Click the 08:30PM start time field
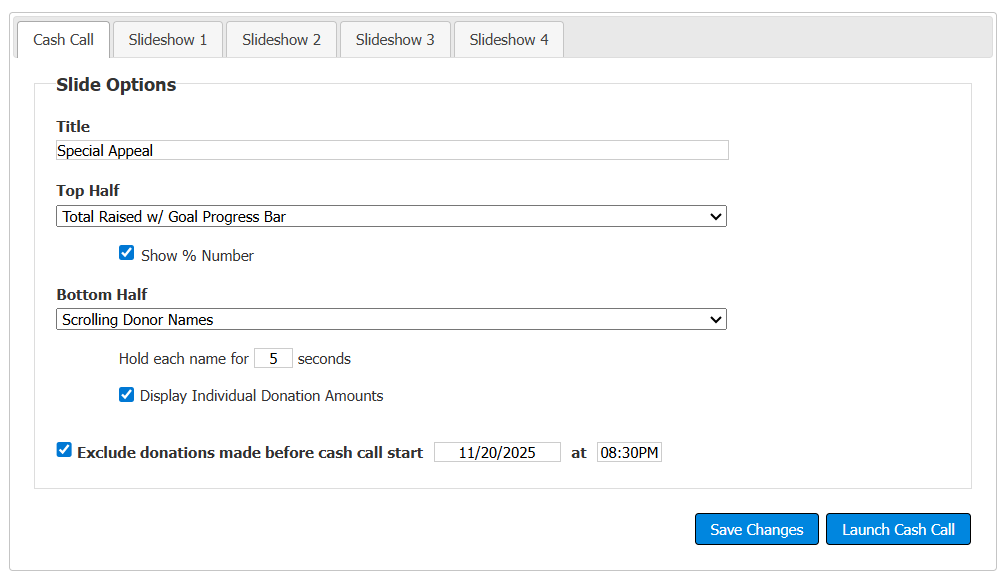This screenshot has height=581, width=1008. (629, 453)
